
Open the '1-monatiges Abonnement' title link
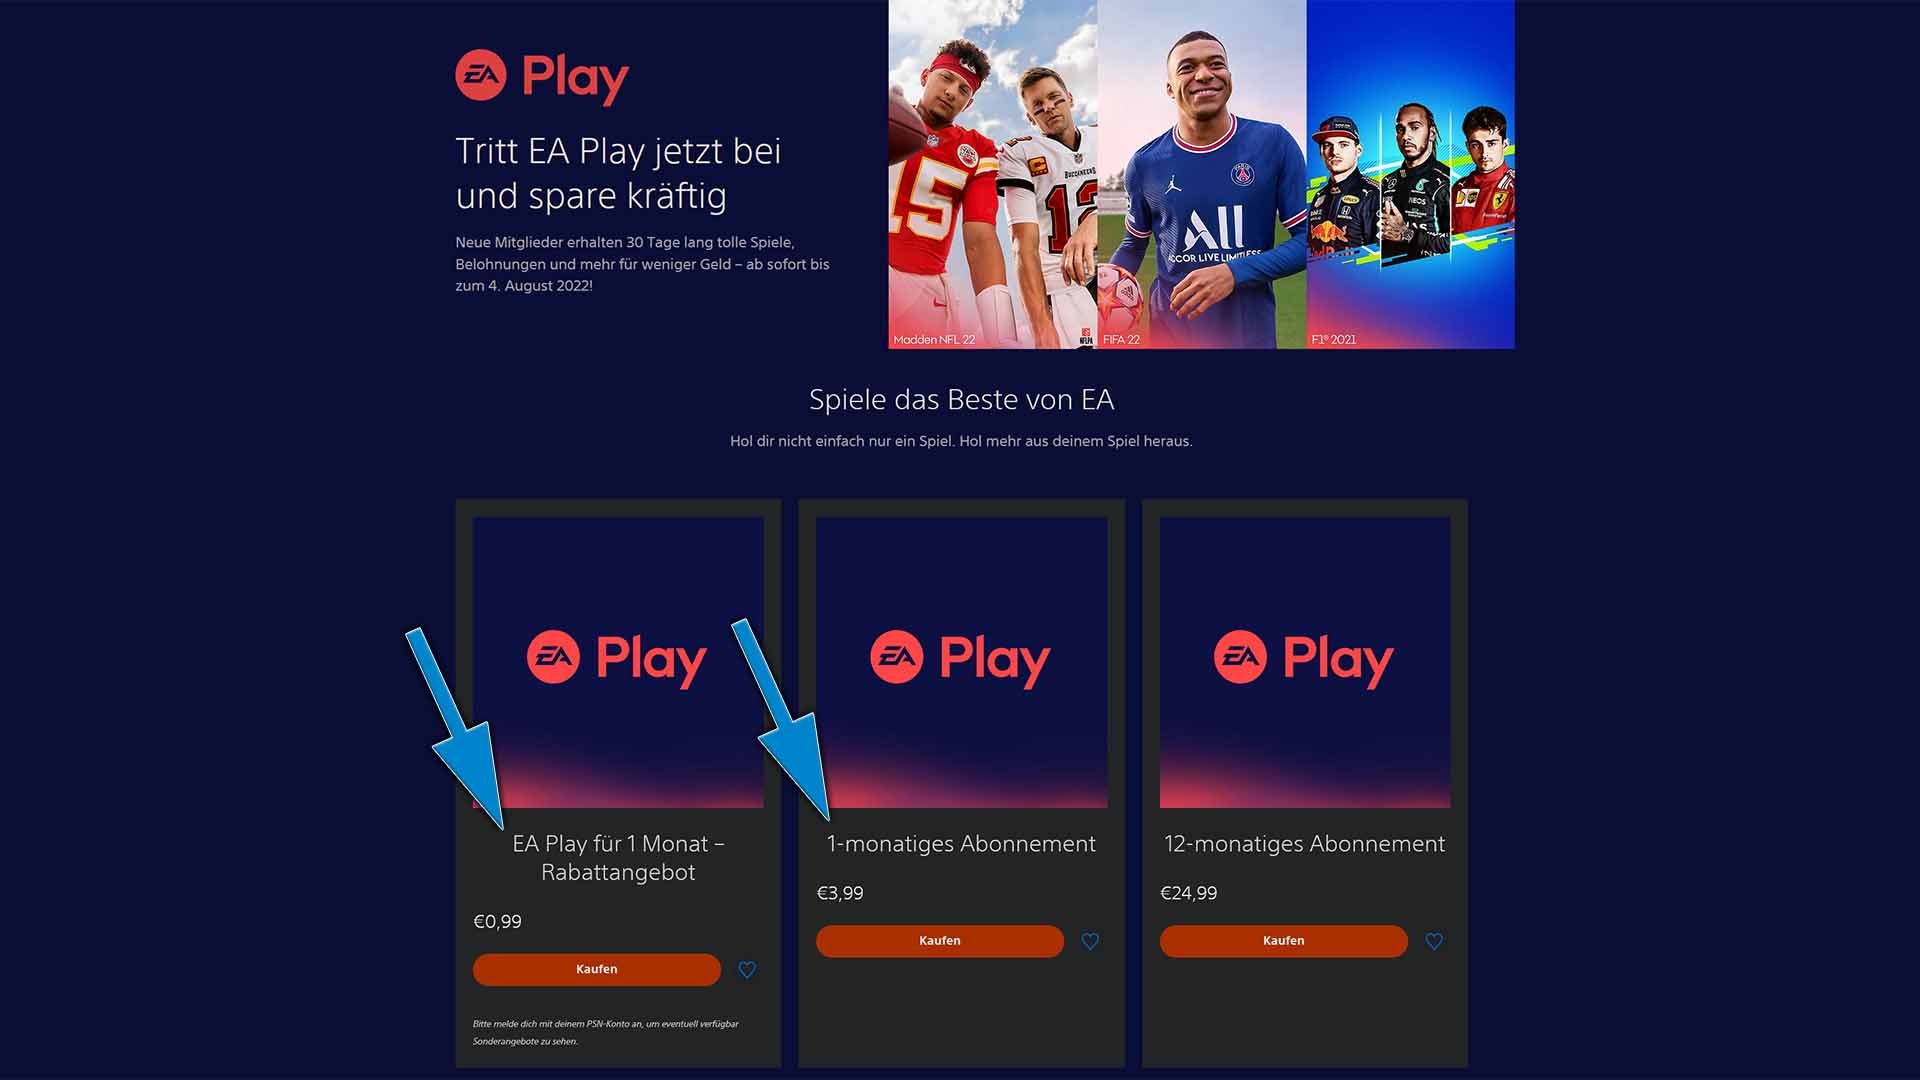point(961,844)
